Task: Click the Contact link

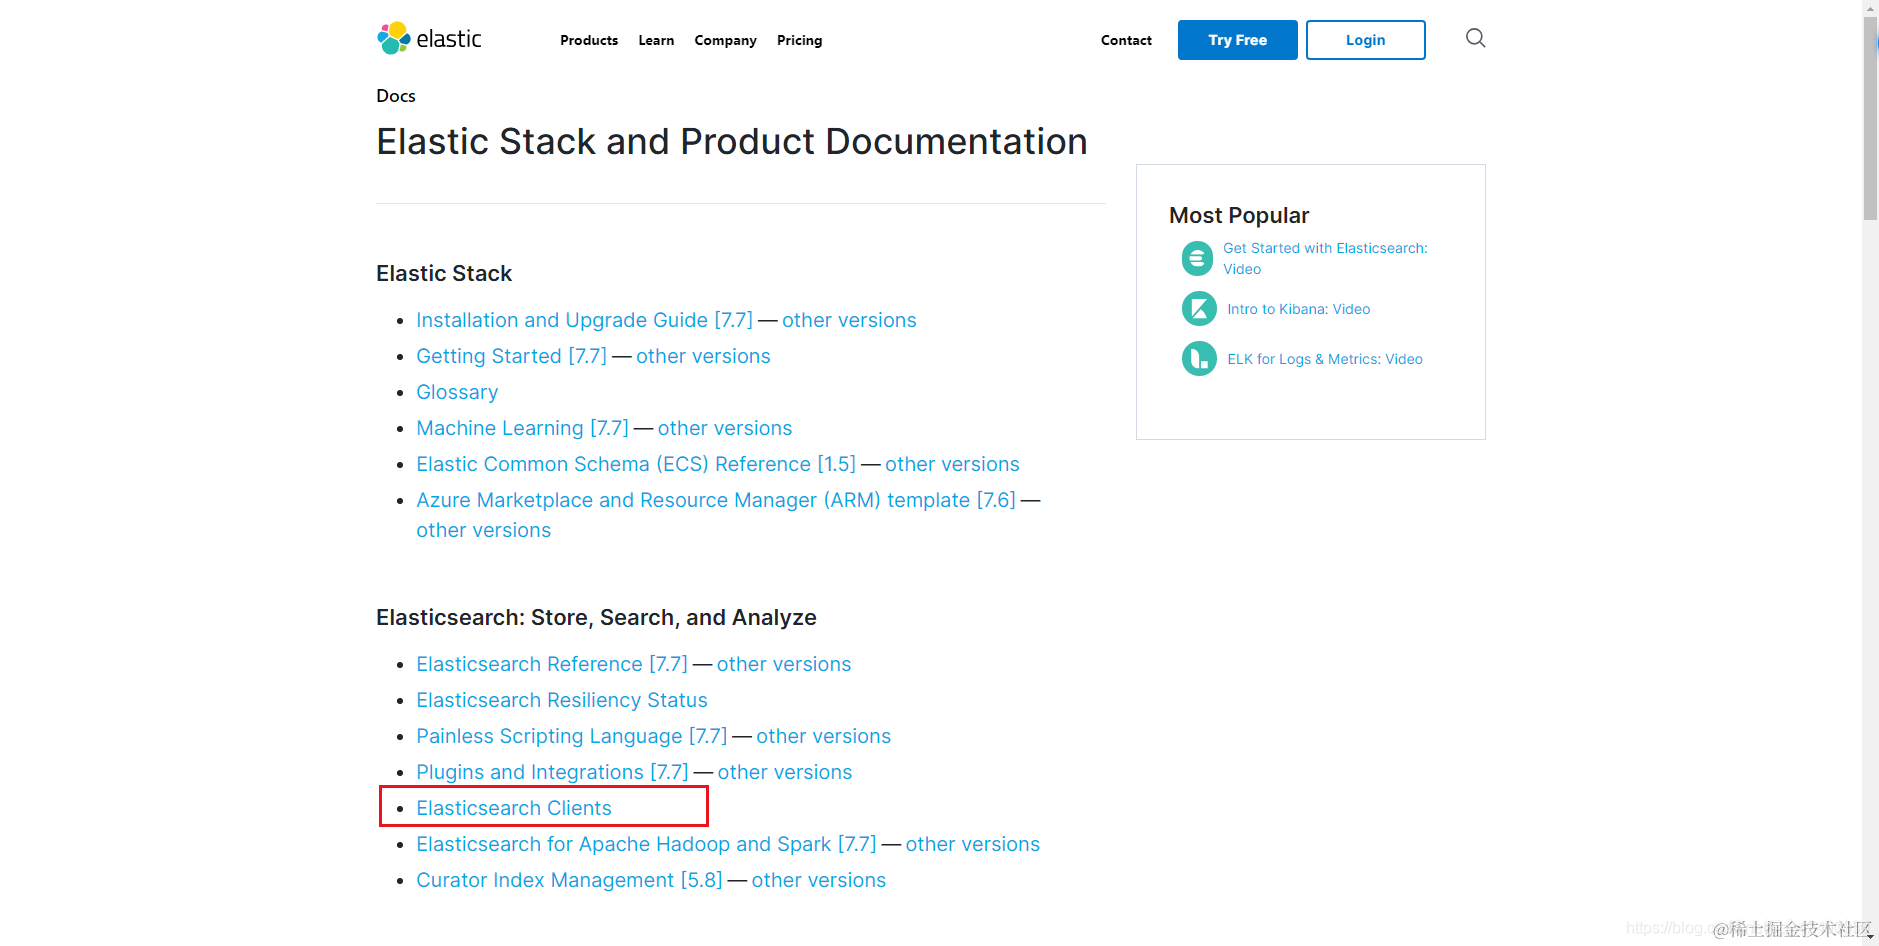Action: pyautogui.click(x=1126, y=40)
